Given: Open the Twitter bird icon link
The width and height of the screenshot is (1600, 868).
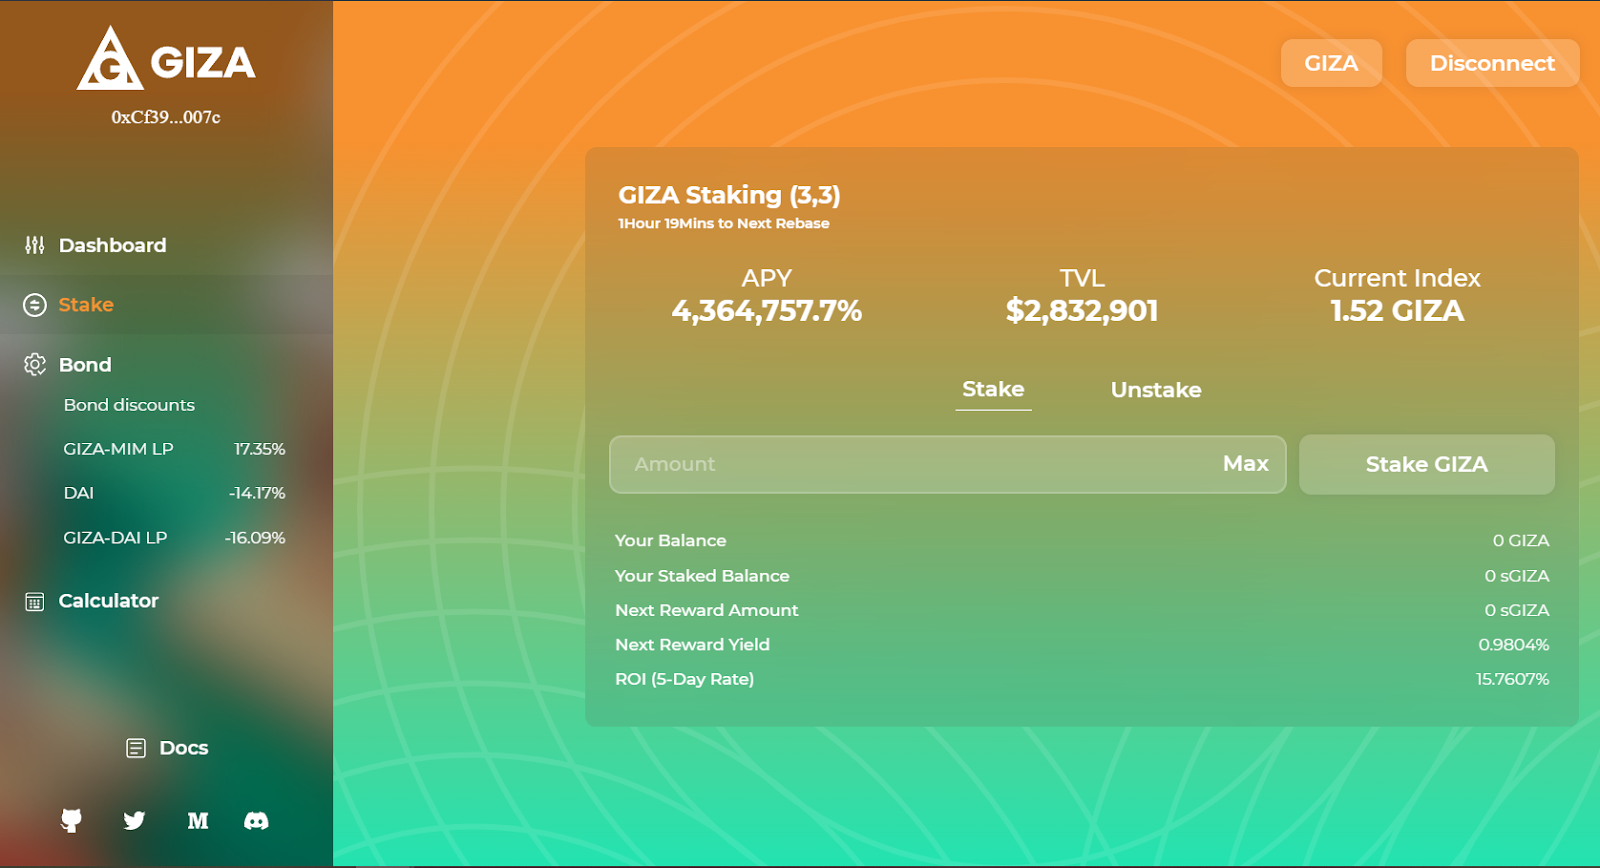Looking at the screenshot, I should [x=134, y=821].
